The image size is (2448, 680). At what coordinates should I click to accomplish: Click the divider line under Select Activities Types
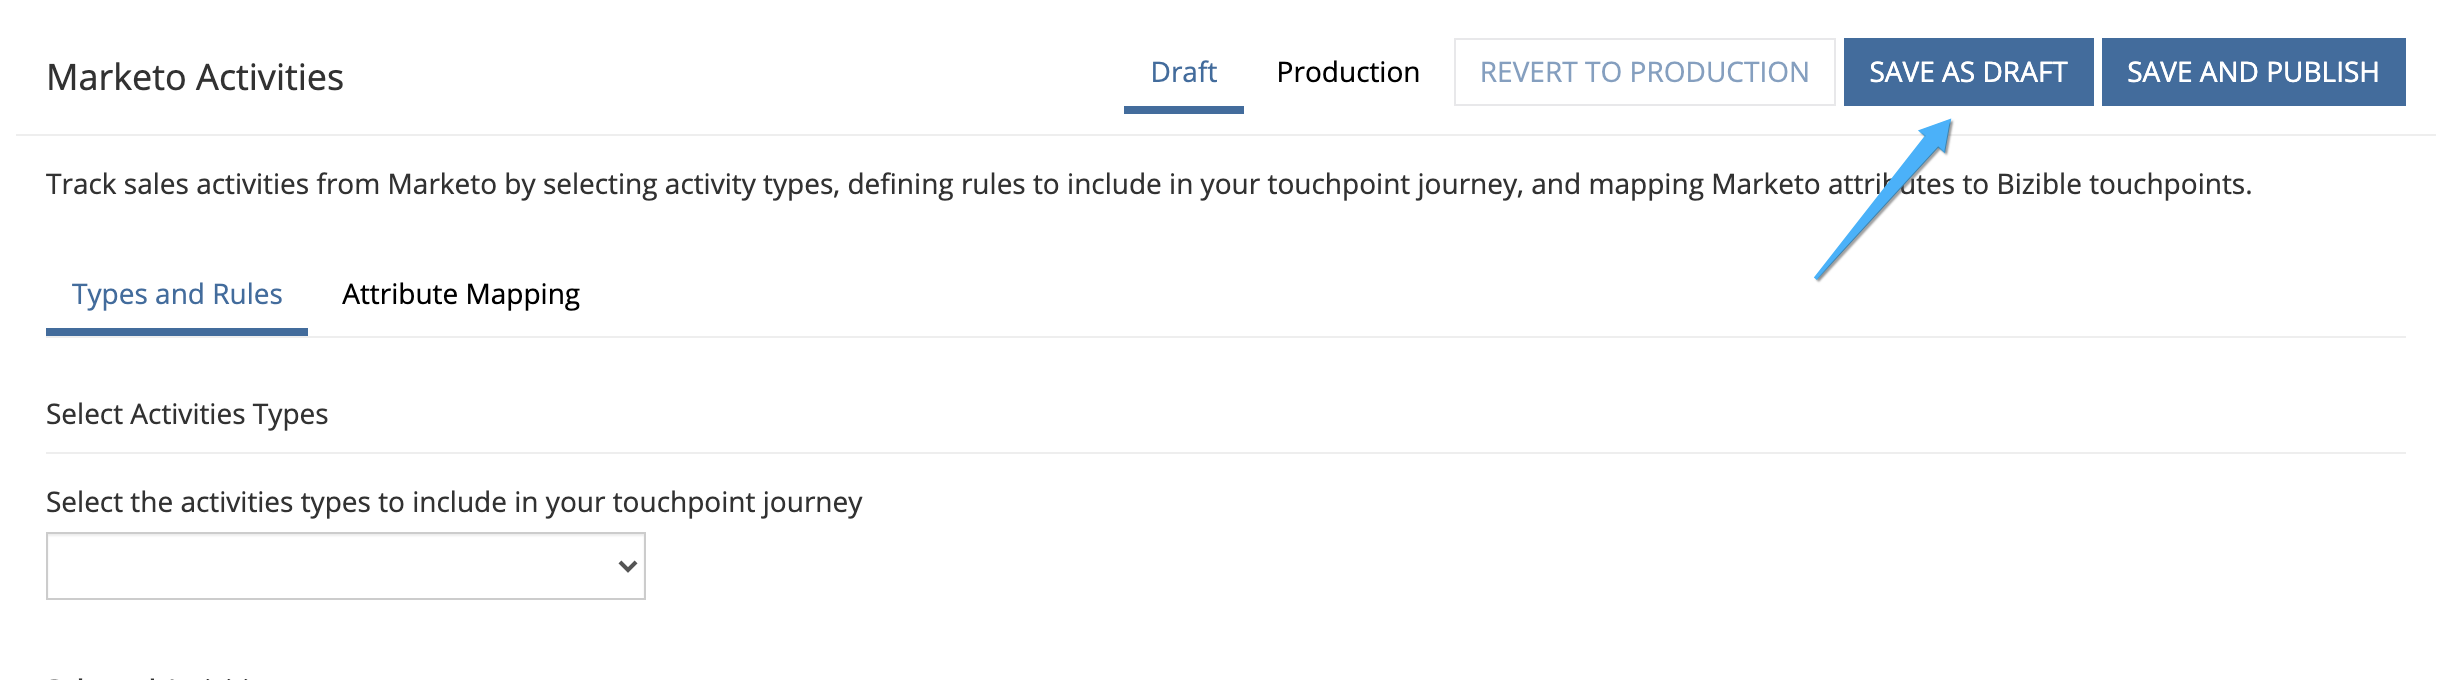1226,453
